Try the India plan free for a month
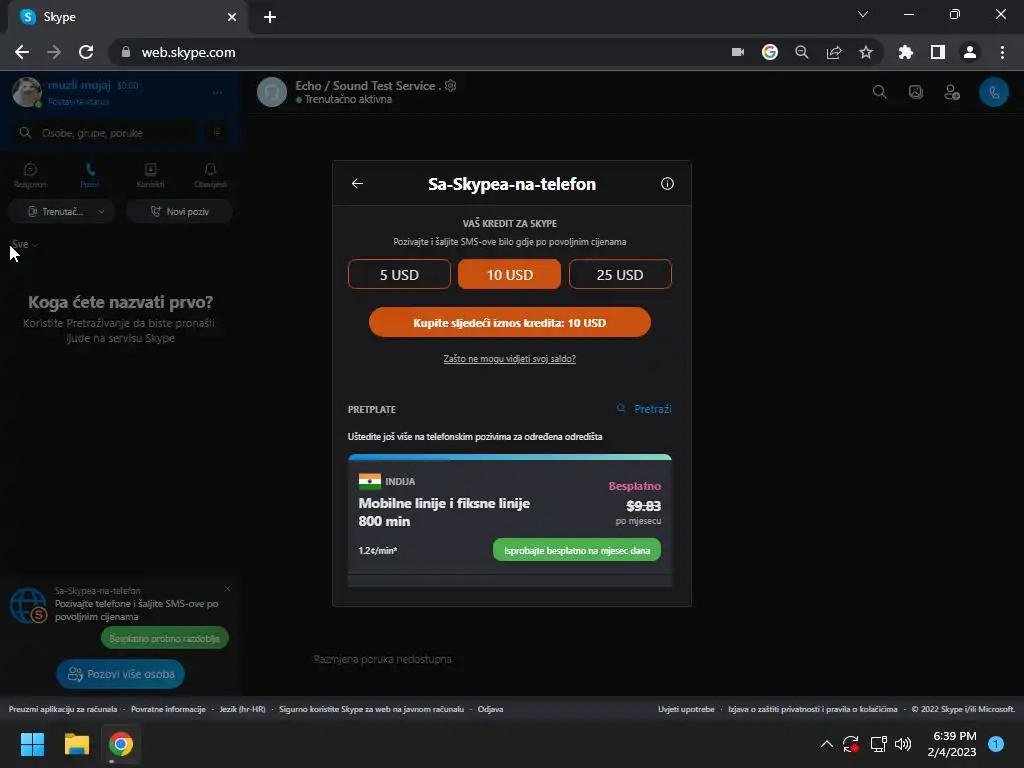This screenshot has height=768, width=1024. [x=577, y=550]
